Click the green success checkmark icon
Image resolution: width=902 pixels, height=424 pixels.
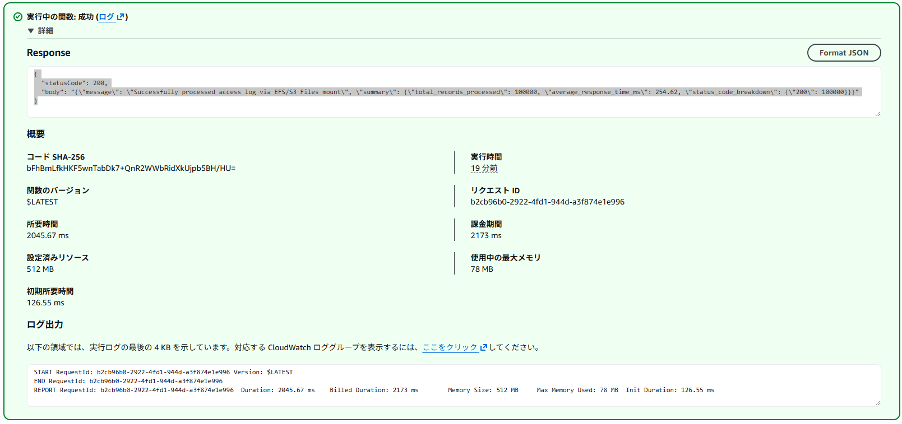click(x=18, y=17)
